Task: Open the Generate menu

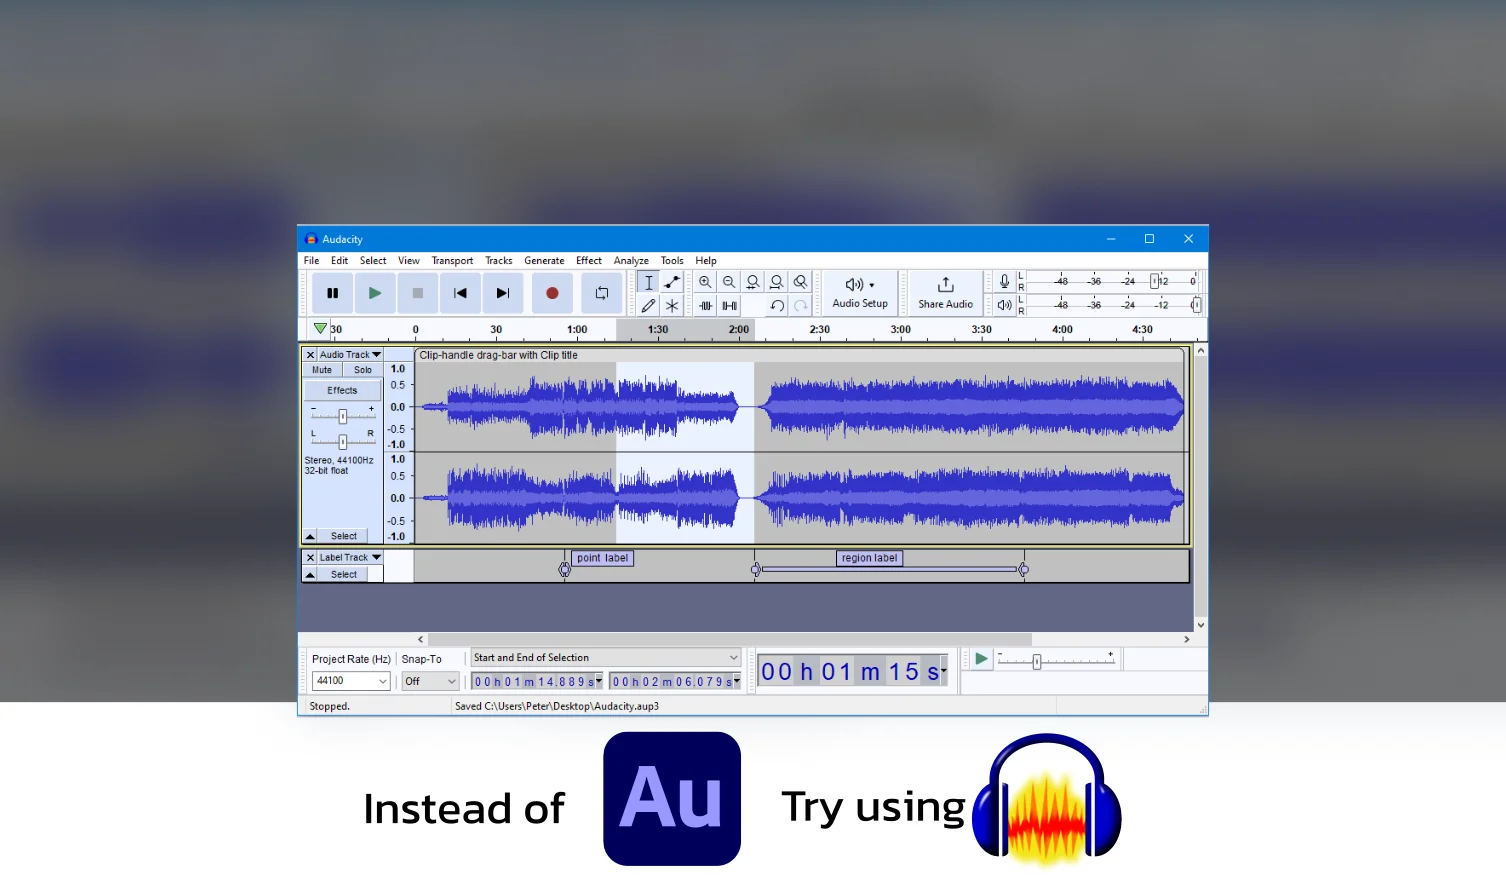Action: click(x=544, y=260)
